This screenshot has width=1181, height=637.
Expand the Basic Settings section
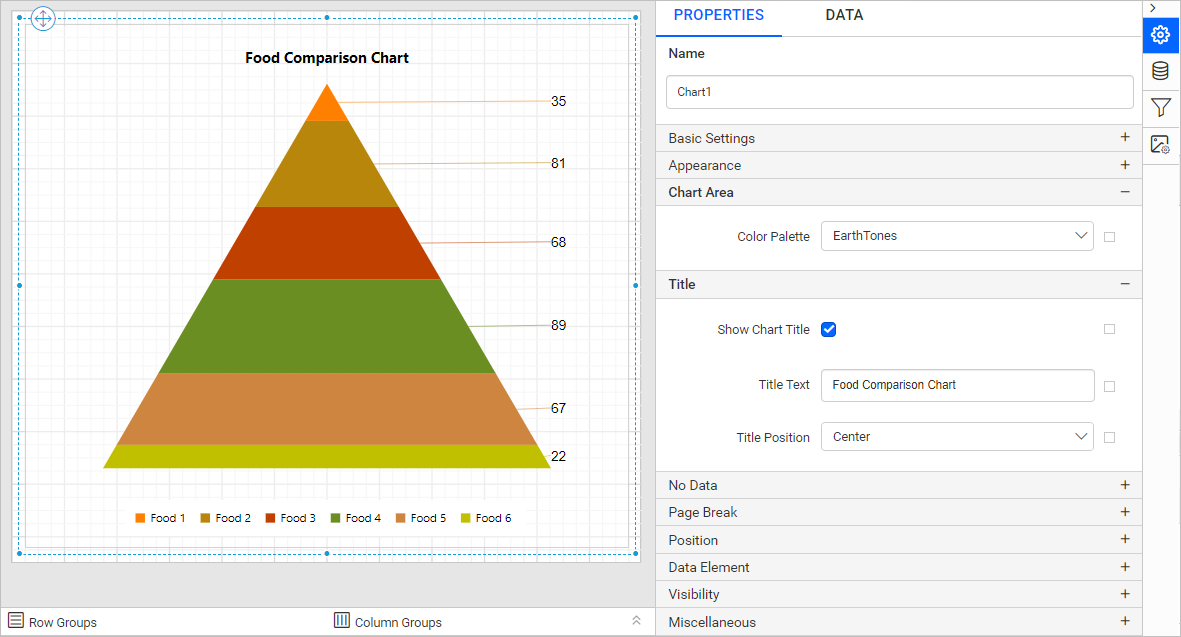click(x=899, y=139)
